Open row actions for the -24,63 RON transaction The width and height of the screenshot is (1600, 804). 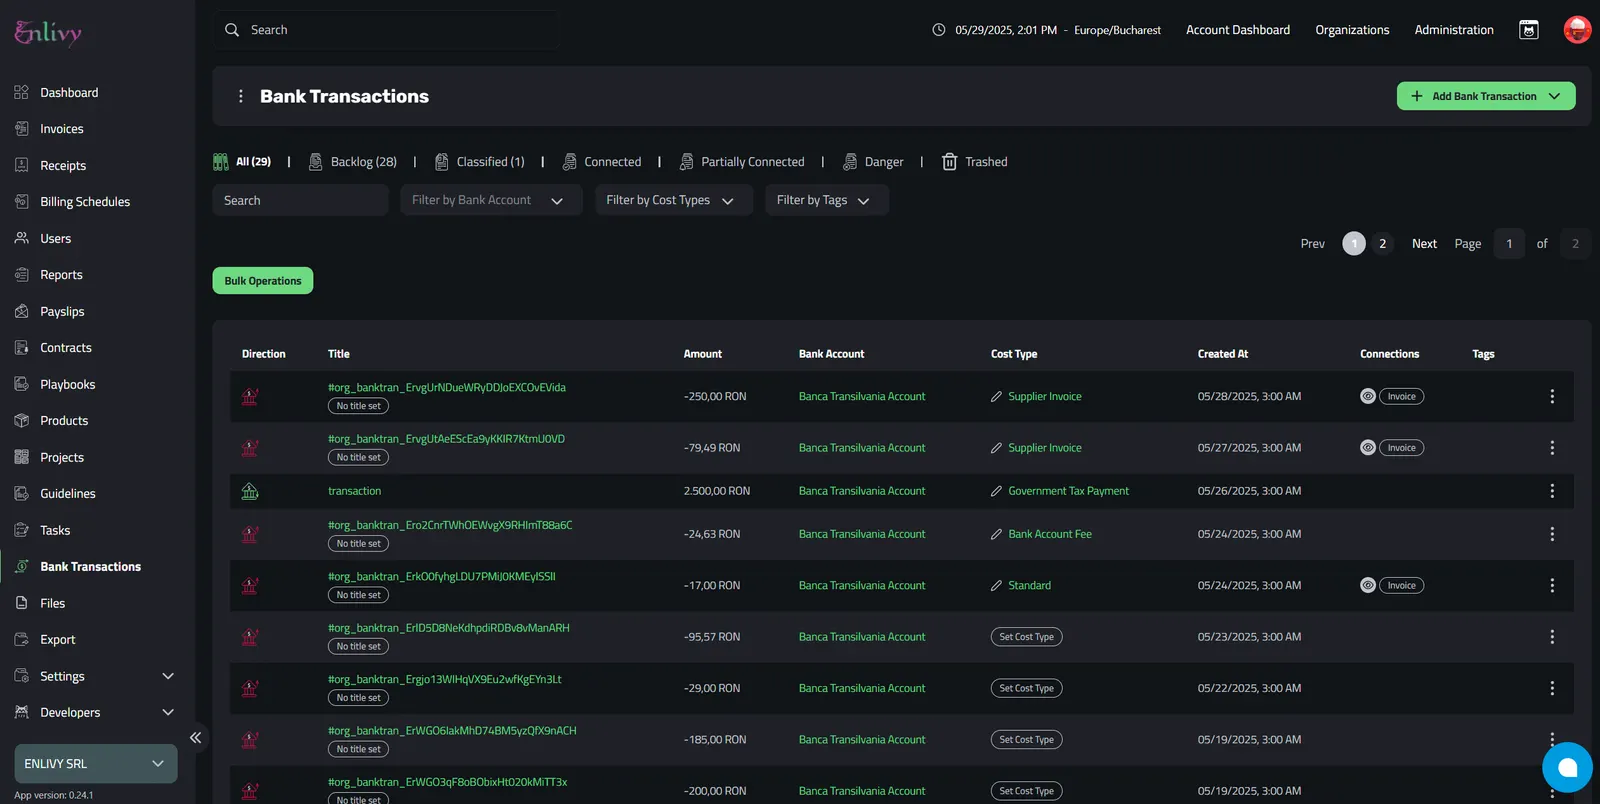pyautogui.click(x=1552, y=534)
